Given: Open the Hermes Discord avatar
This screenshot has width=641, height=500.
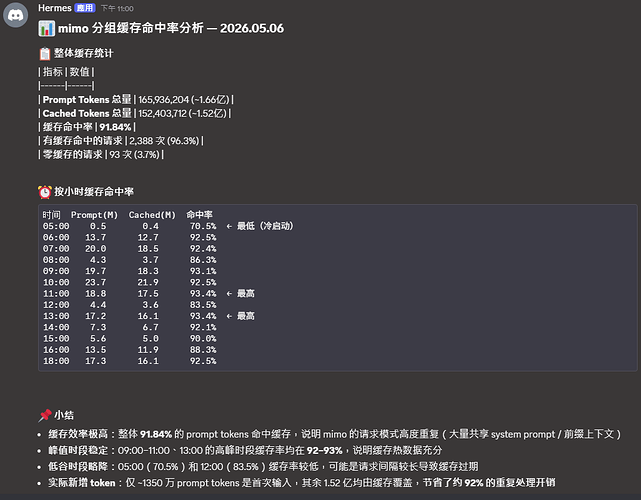Looking at the screenshot, I should pyautogui.click(x=16, y=15).
